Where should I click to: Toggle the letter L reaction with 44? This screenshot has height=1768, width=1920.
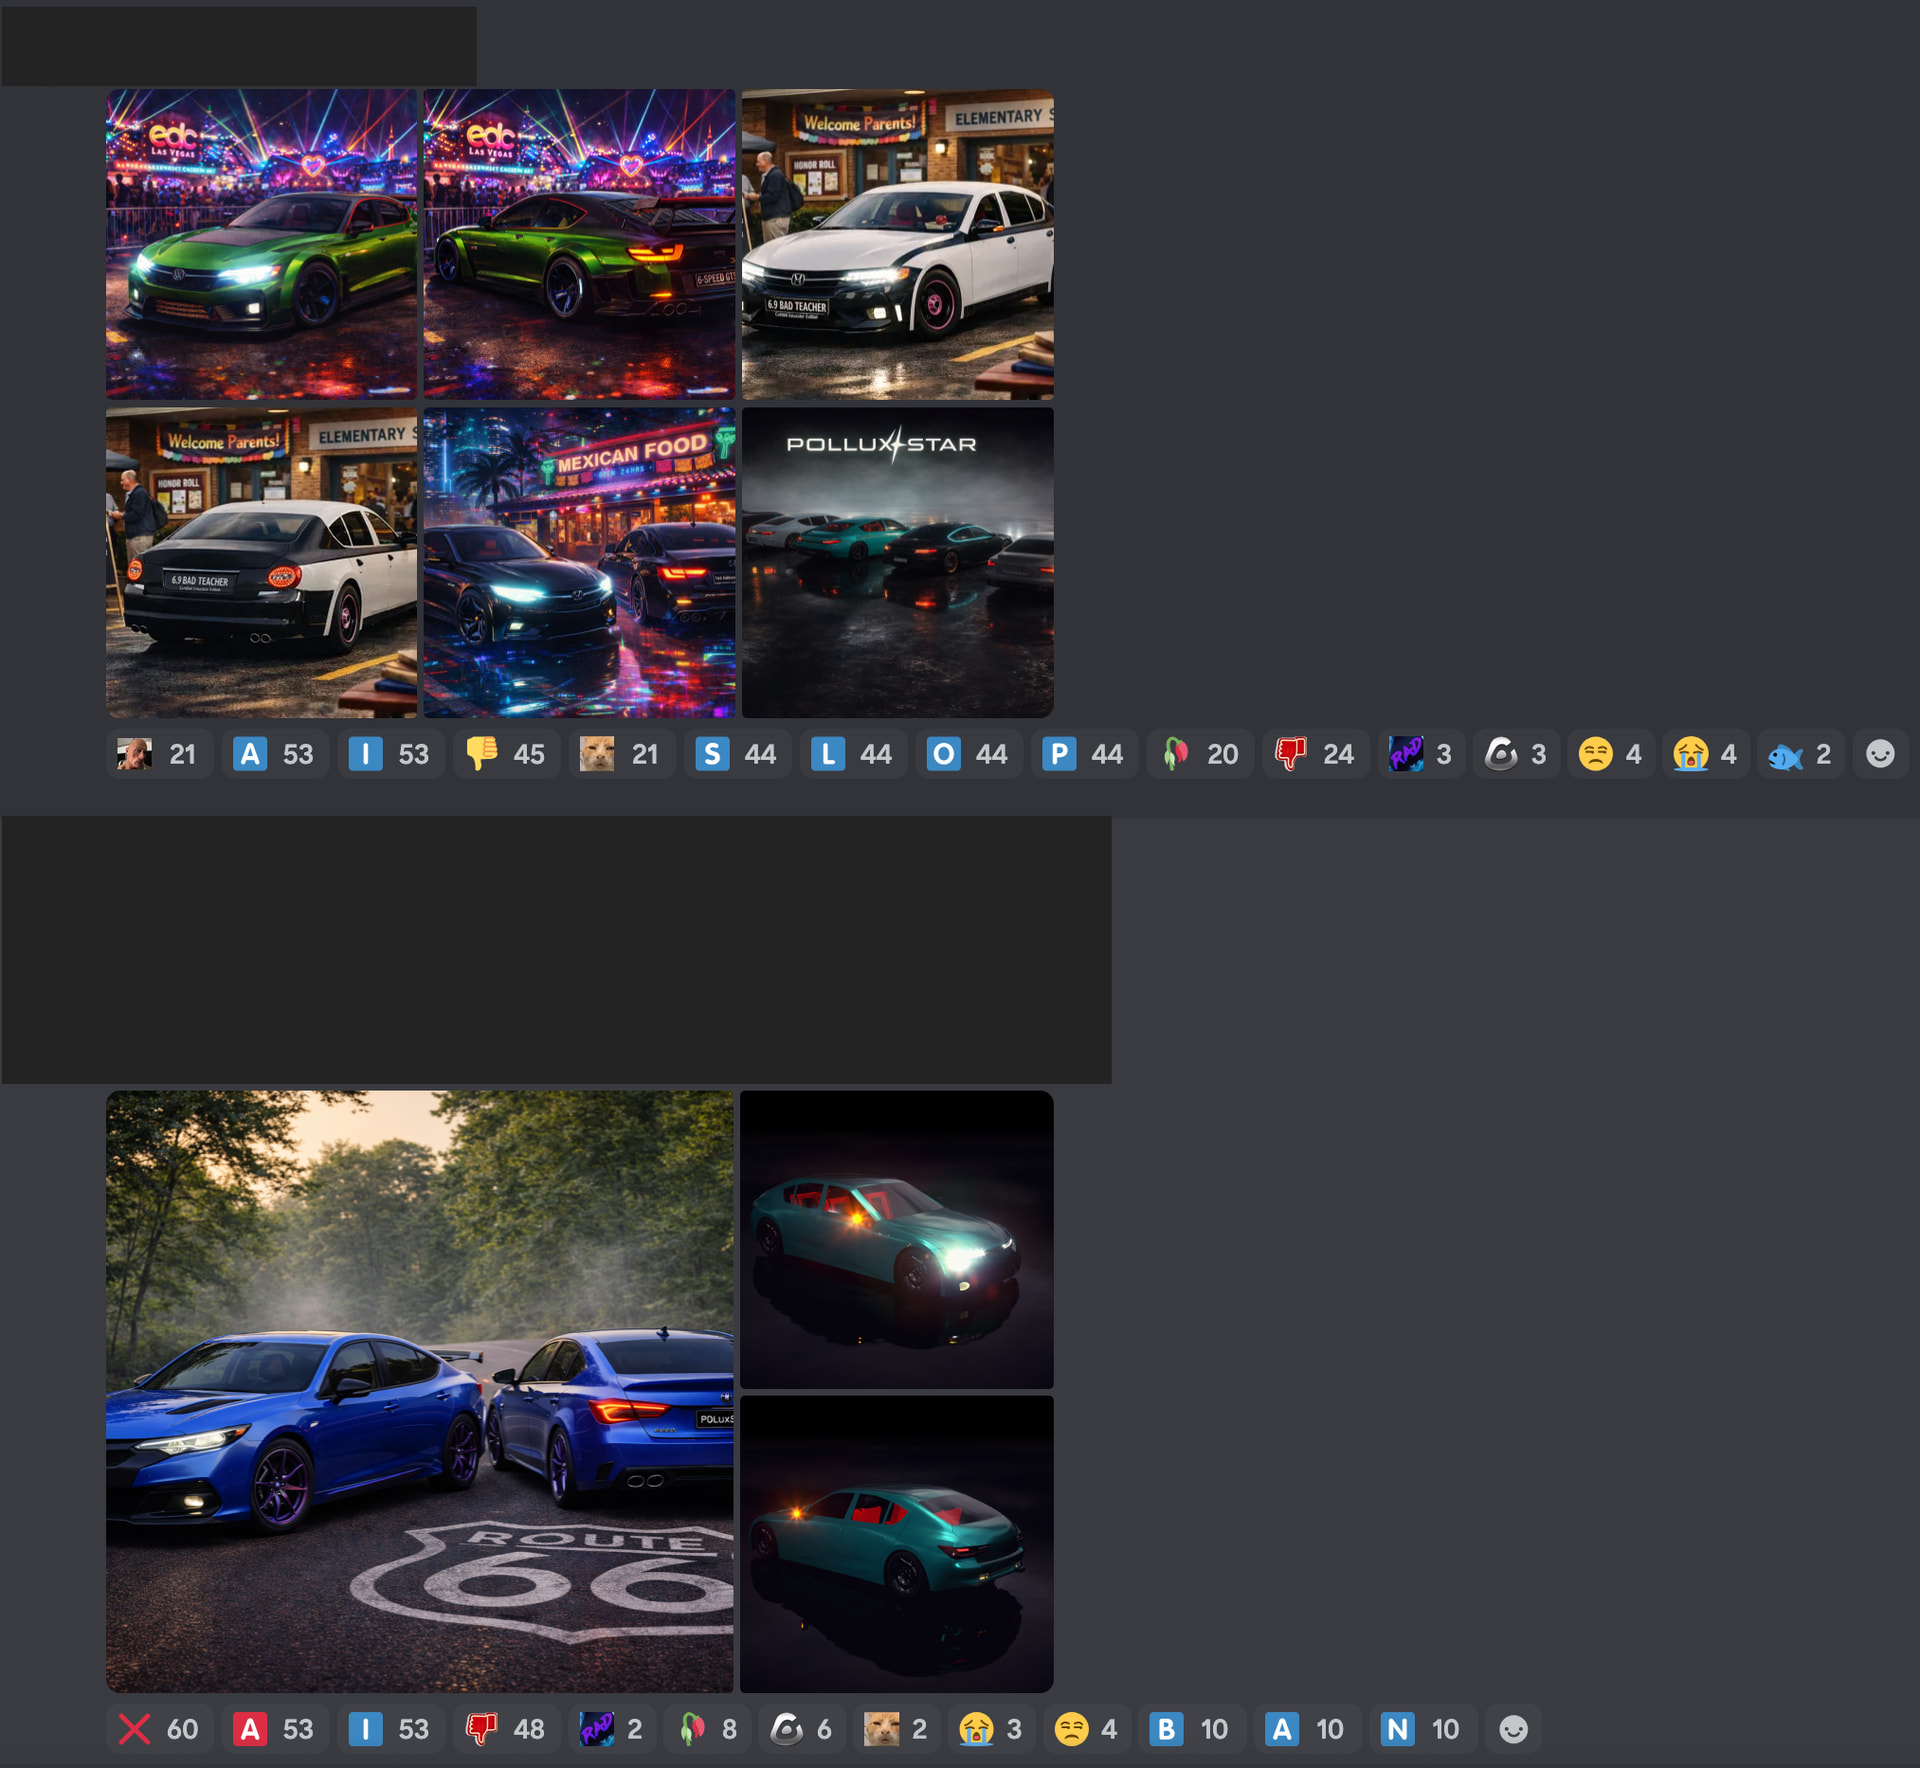[852, 754]
